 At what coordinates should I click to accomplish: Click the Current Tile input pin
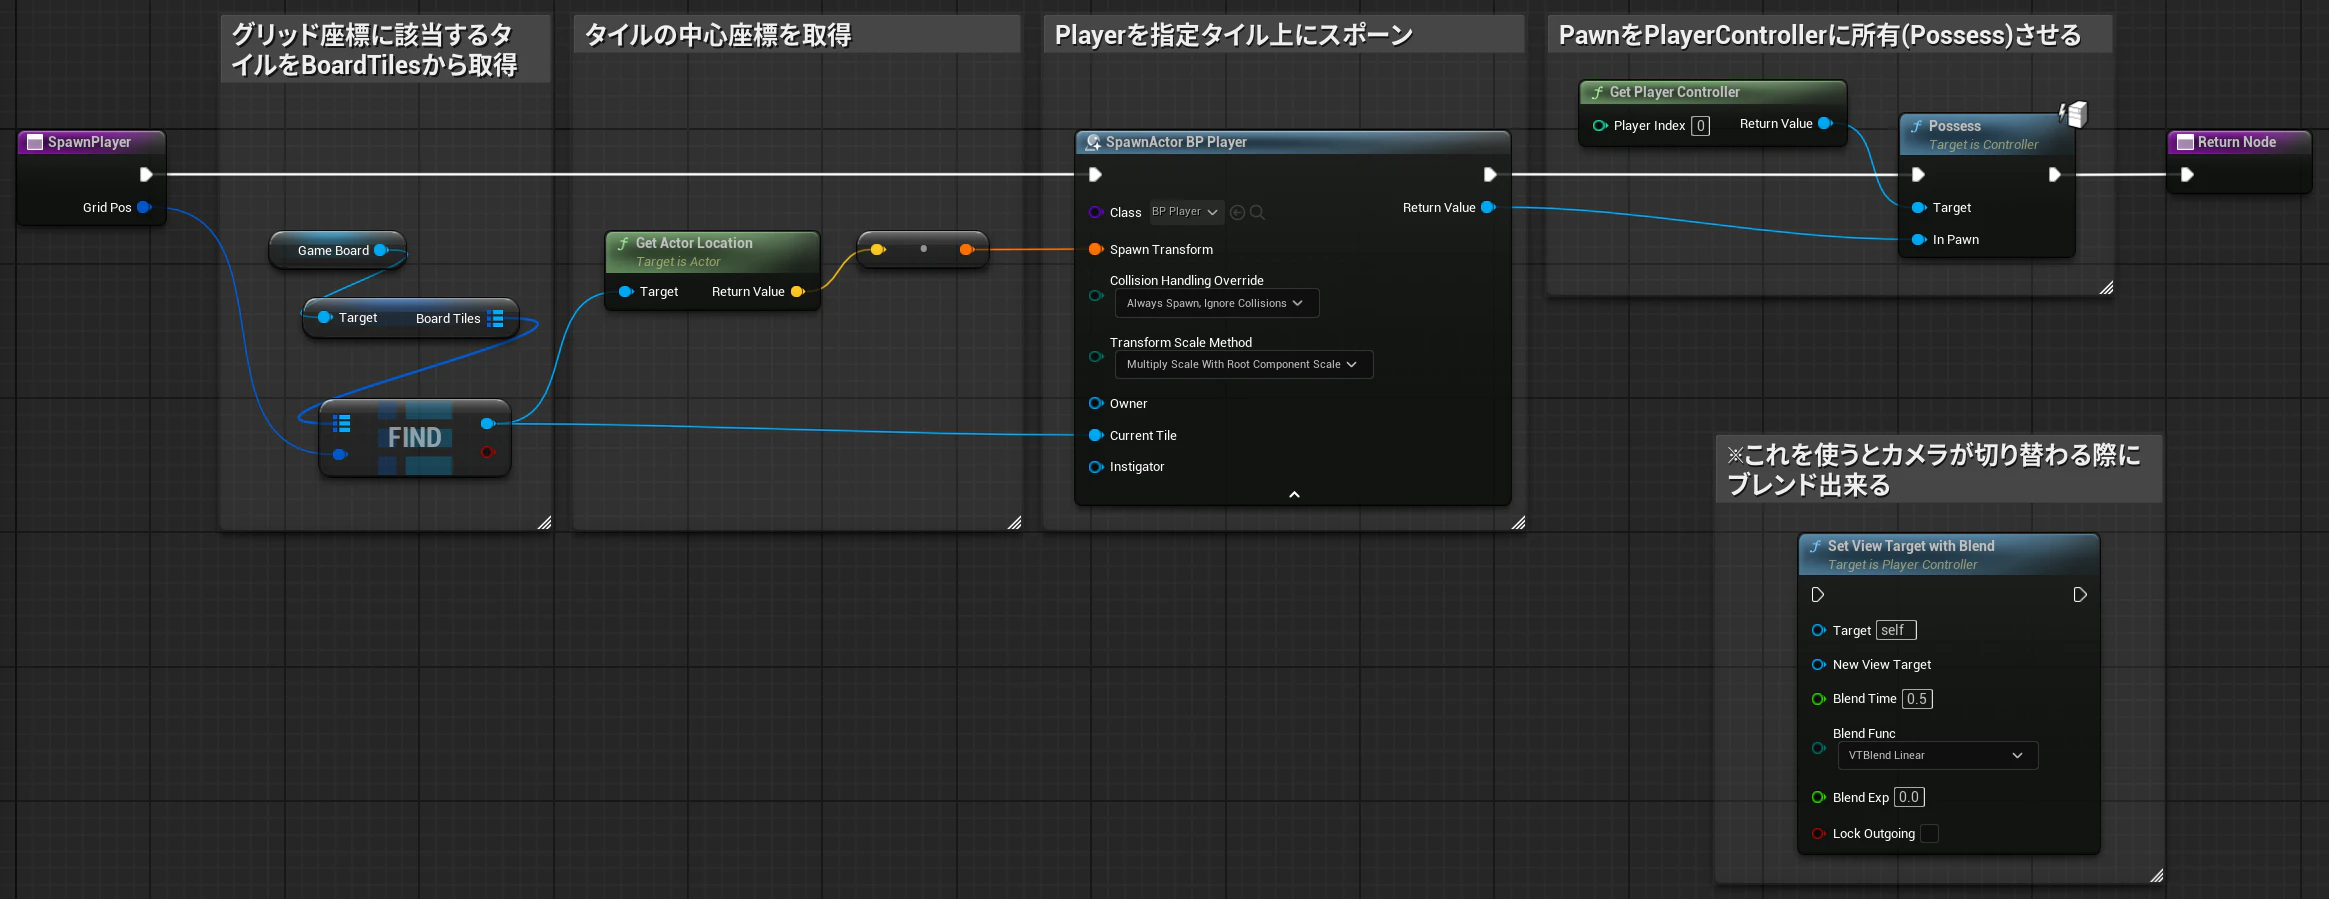click(x=1096, y=436)
